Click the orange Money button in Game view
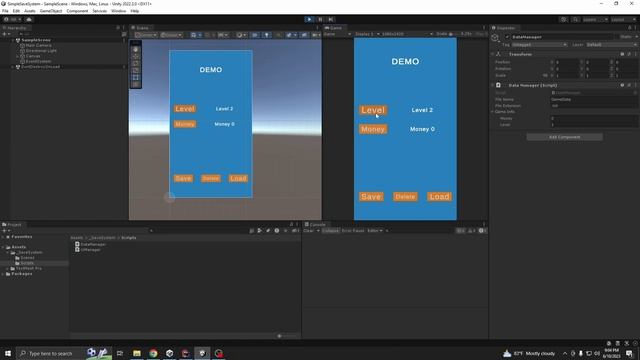 tap(373, 129)
